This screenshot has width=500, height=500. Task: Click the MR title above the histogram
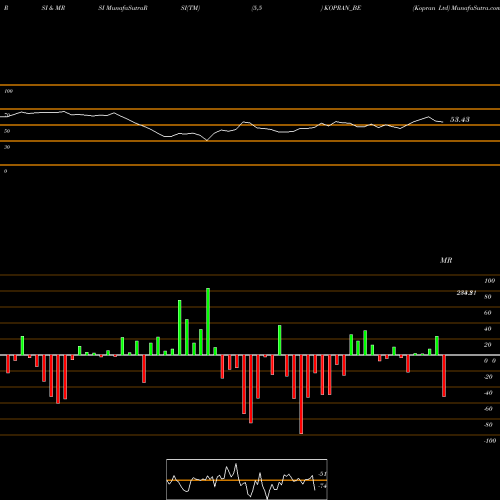[x=446, y=260]
